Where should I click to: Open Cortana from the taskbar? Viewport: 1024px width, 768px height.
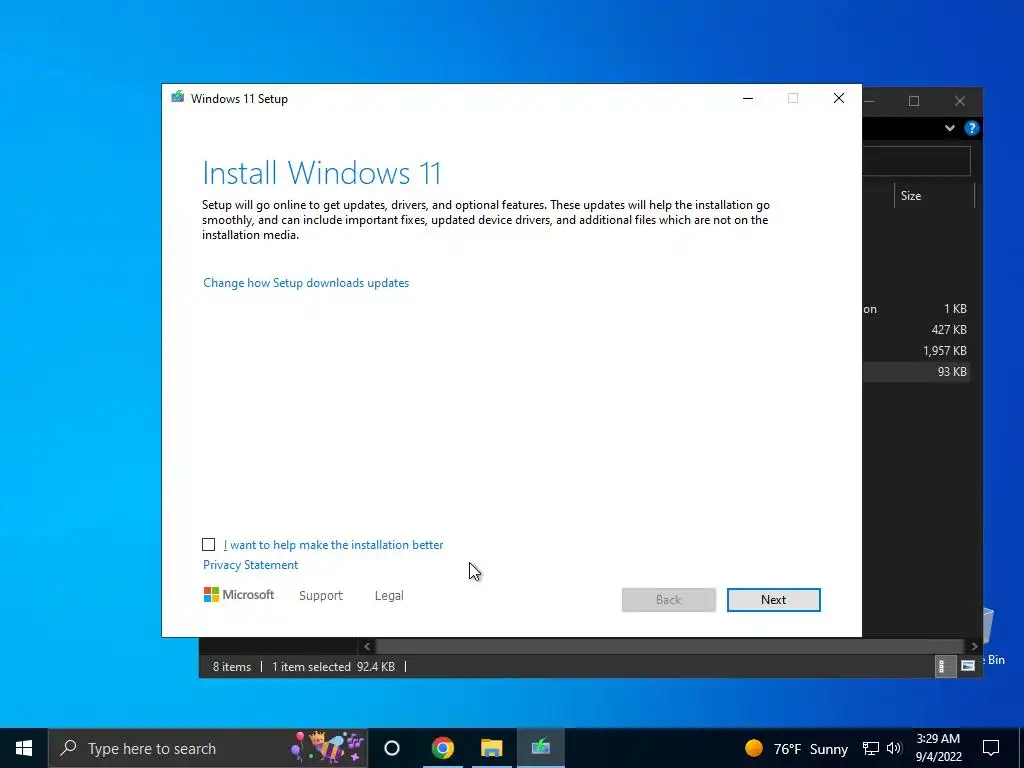[x=392, y=748]
